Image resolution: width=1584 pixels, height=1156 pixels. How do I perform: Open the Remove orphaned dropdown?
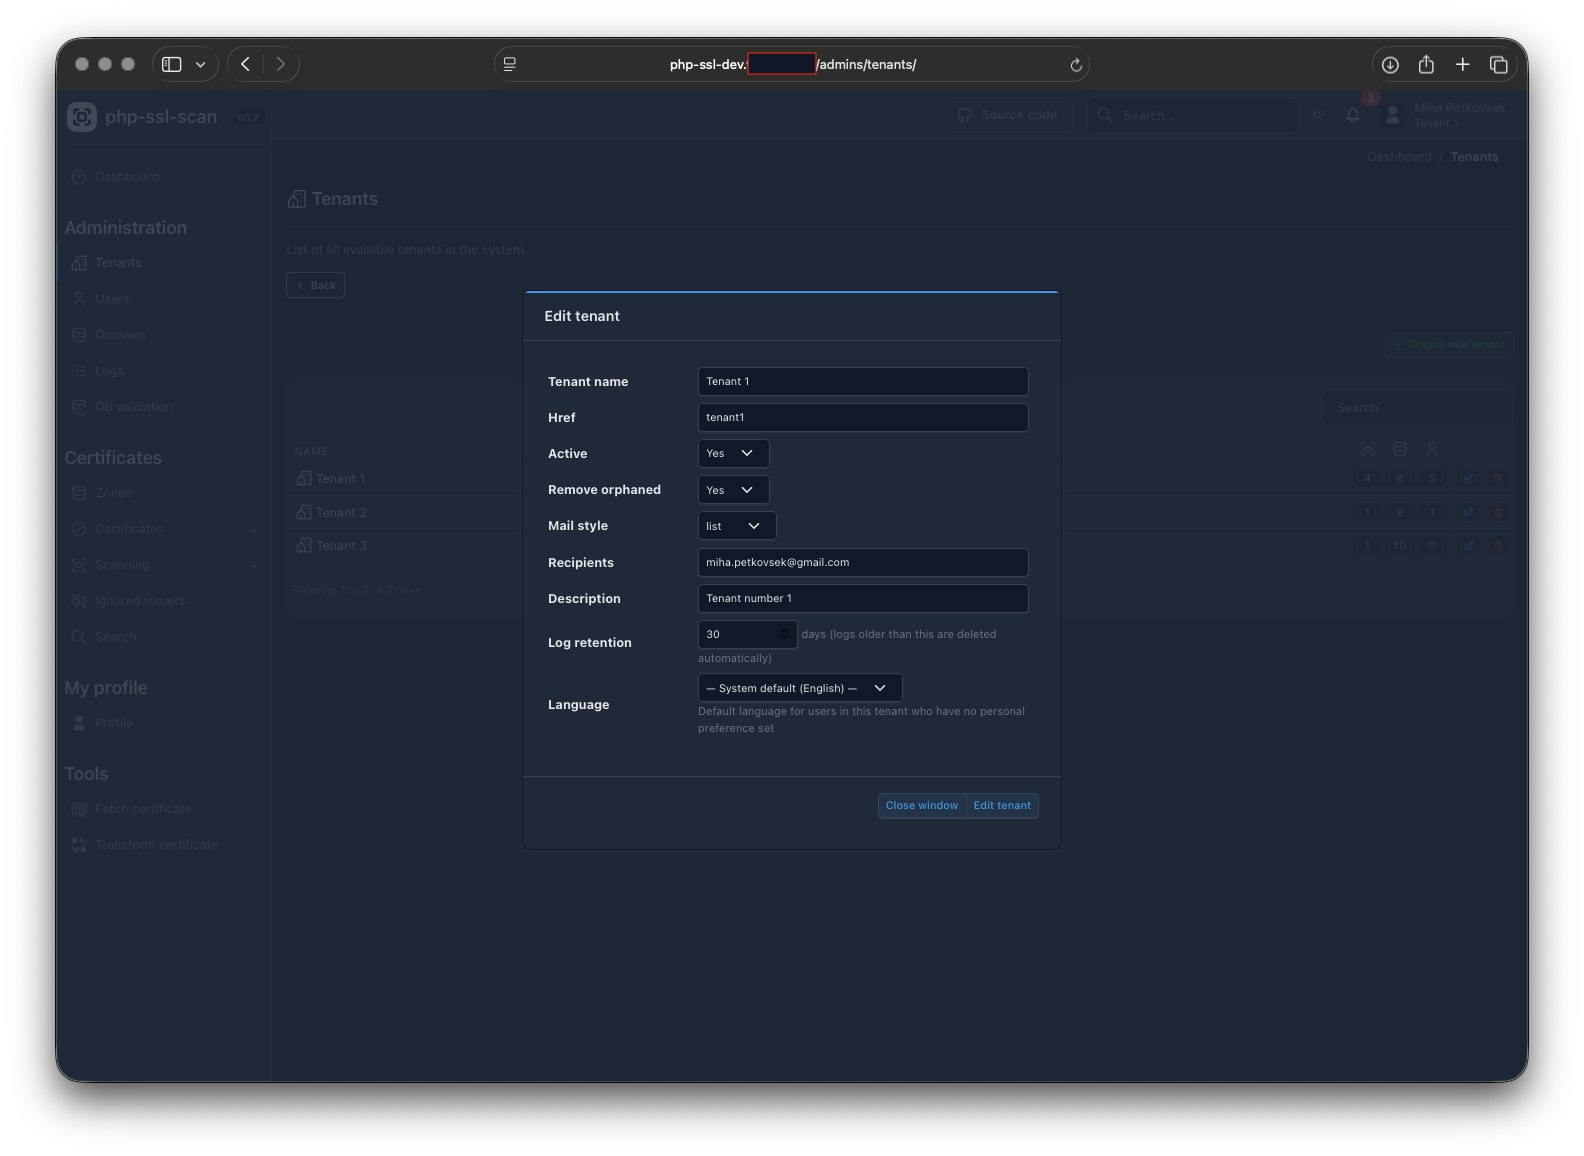(x=733, y=490)
